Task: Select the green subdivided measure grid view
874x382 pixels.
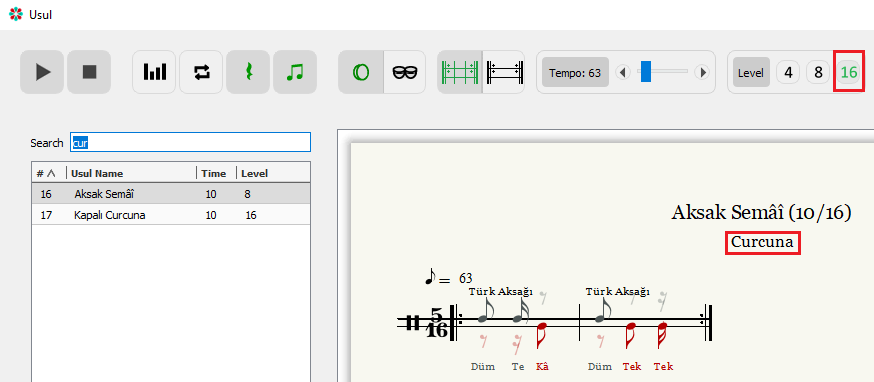Action: pyautogui.click(x=460, y=72)
